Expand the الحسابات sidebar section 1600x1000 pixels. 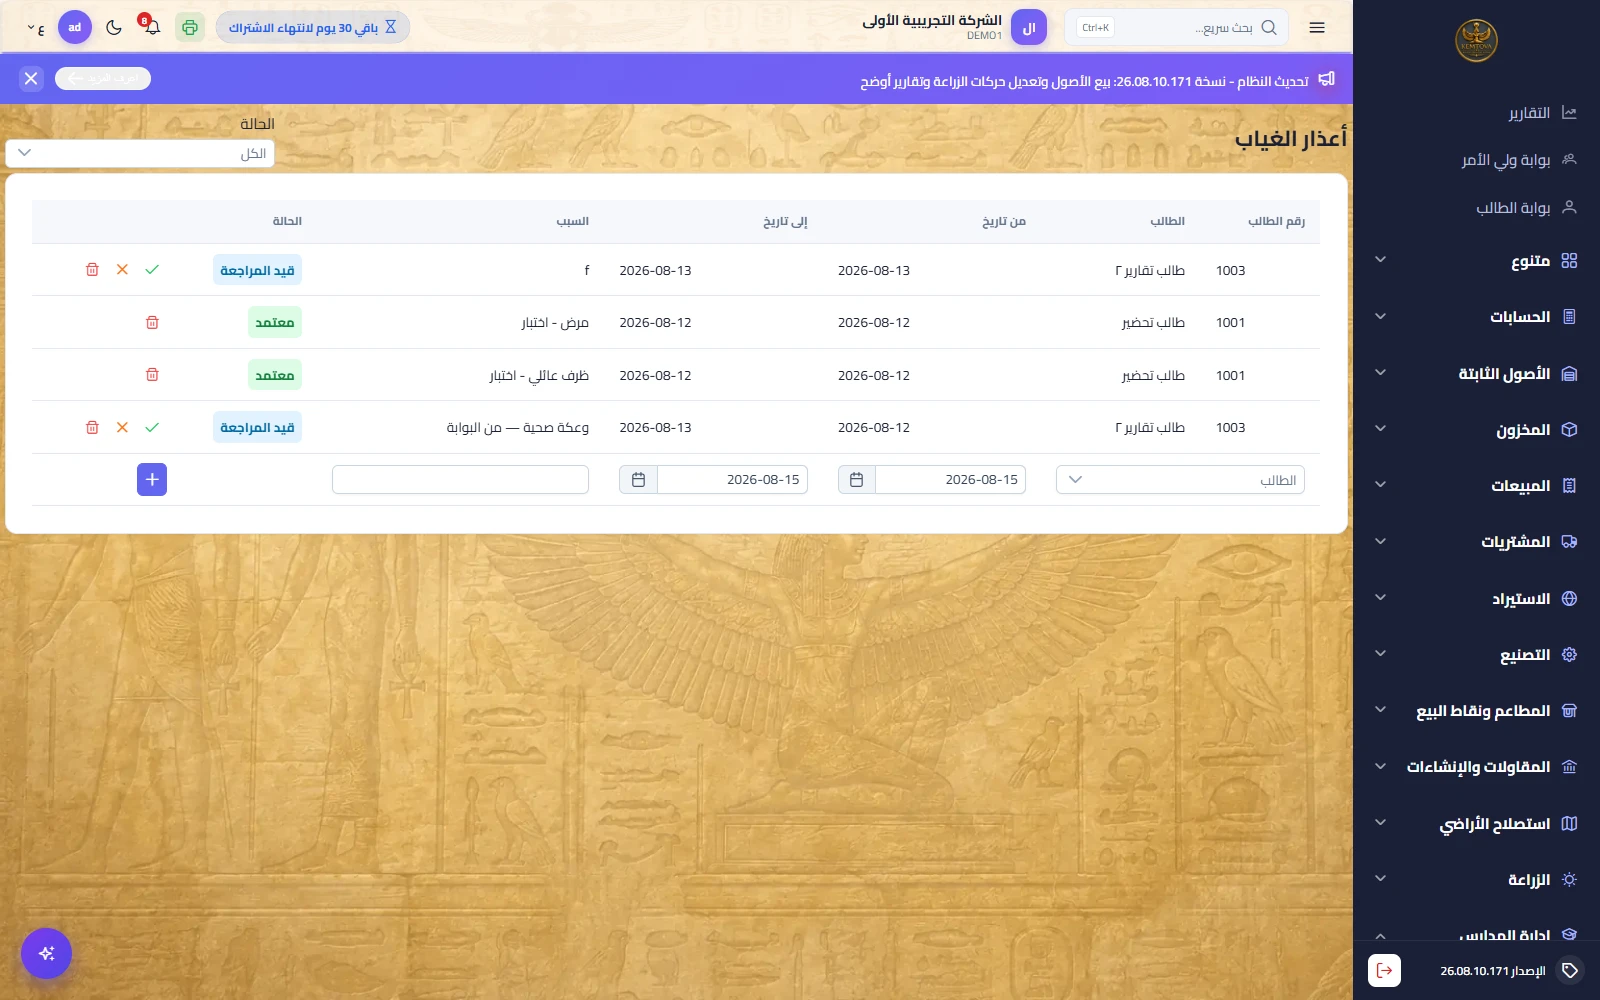point(1476,317)
